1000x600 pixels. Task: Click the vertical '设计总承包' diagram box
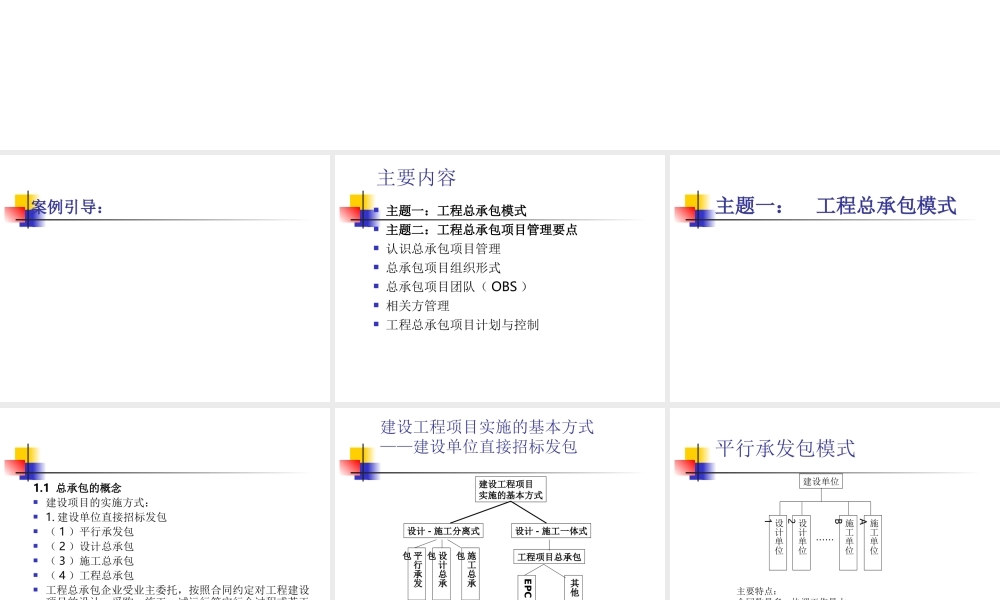[442, 573]
